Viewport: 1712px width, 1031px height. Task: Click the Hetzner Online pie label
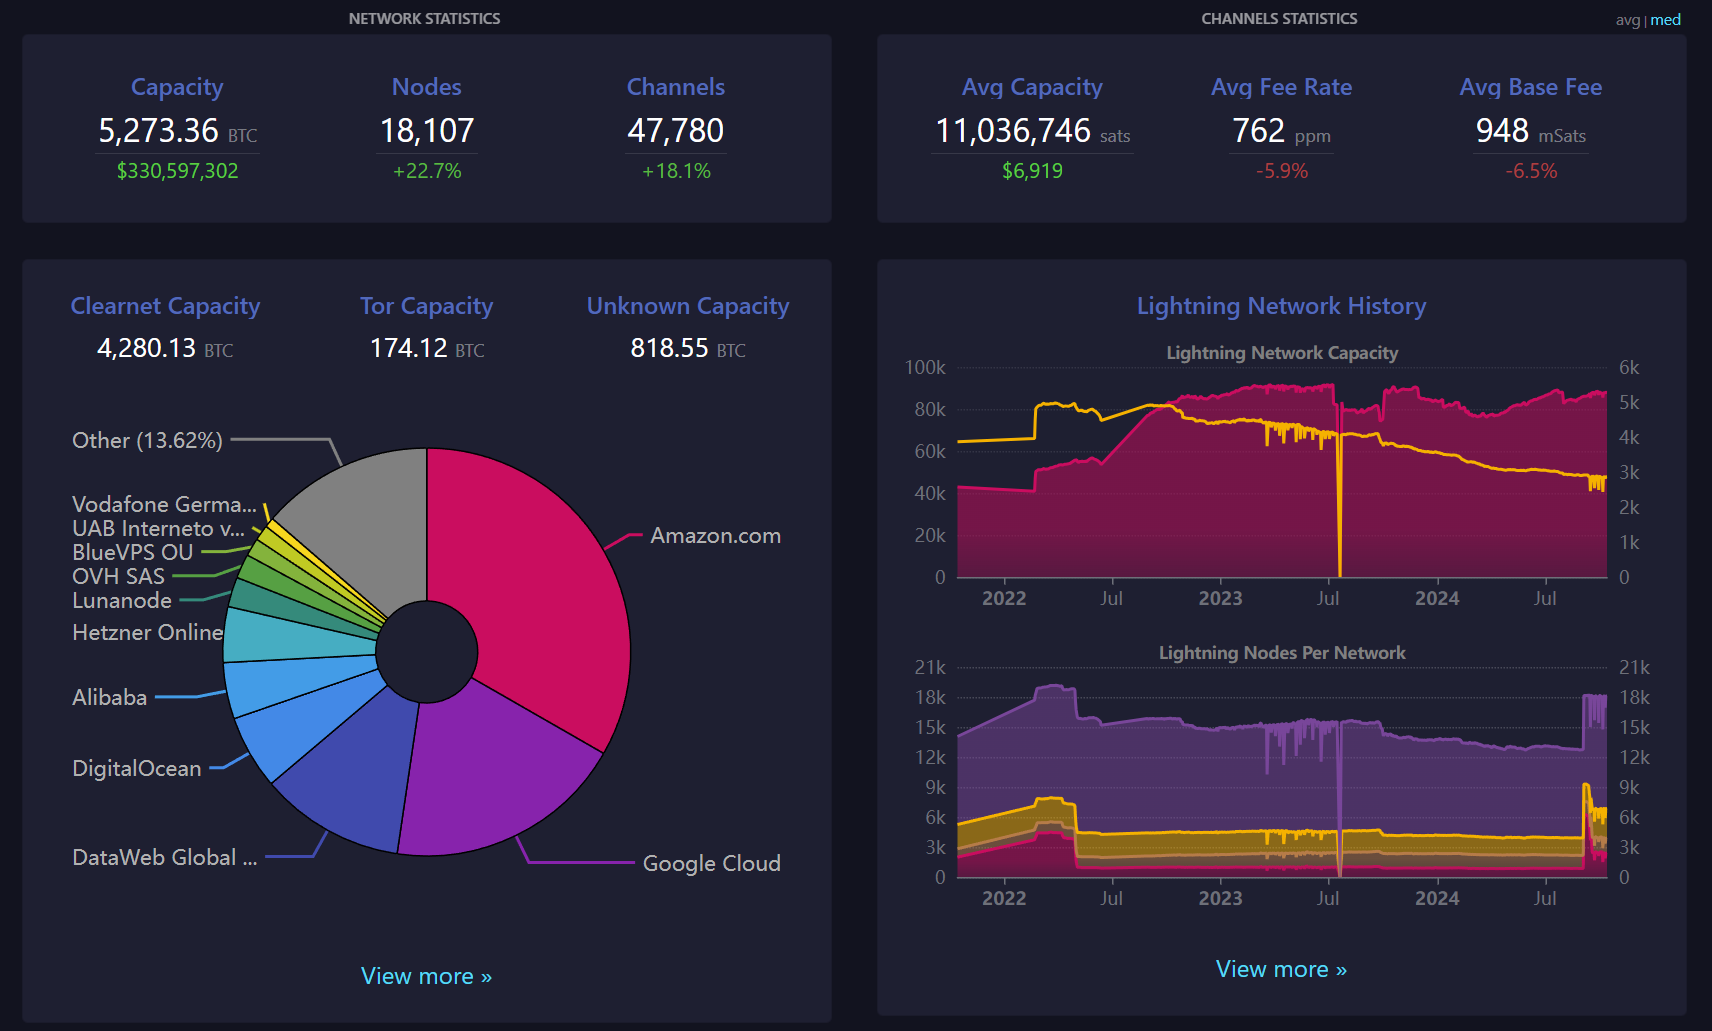tap(147, 633)
